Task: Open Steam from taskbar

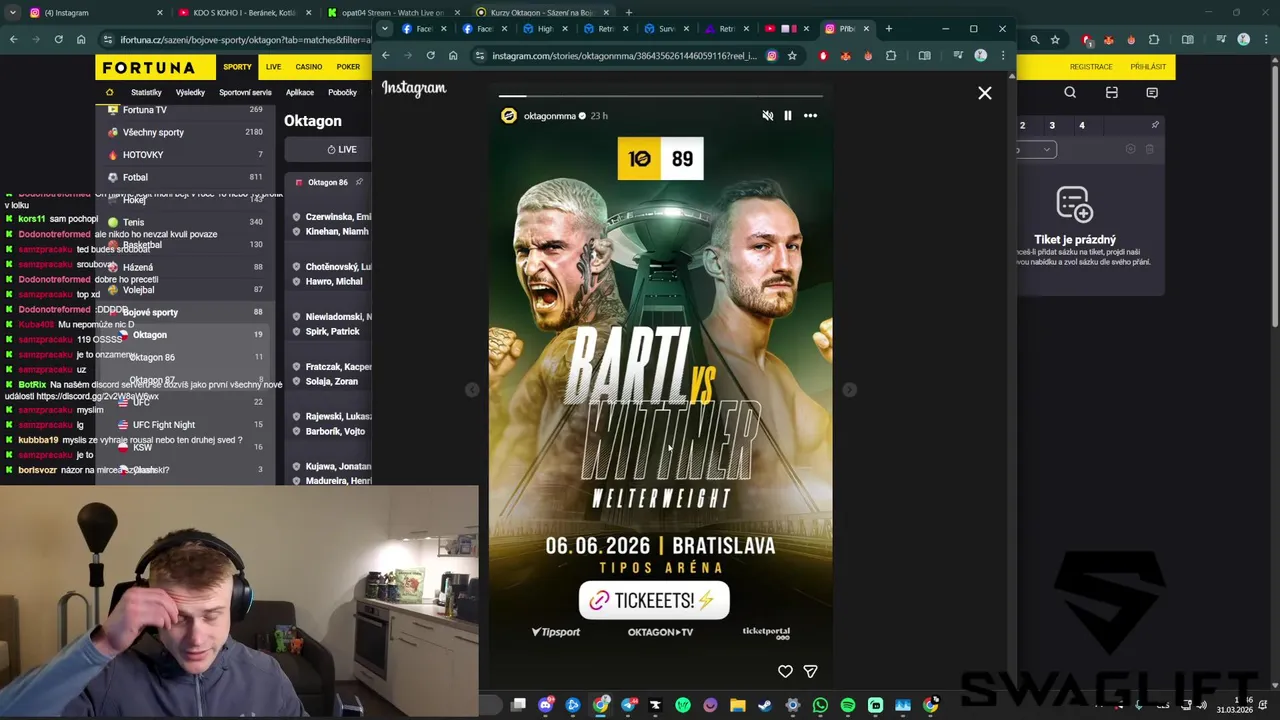Action: (765, 705)
